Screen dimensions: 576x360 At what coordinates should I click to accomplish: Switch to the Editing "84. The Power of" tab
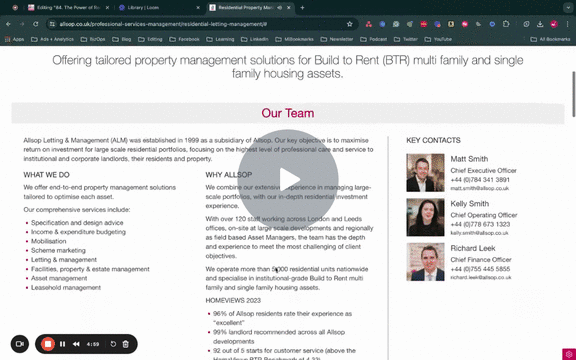pos(69,7)
